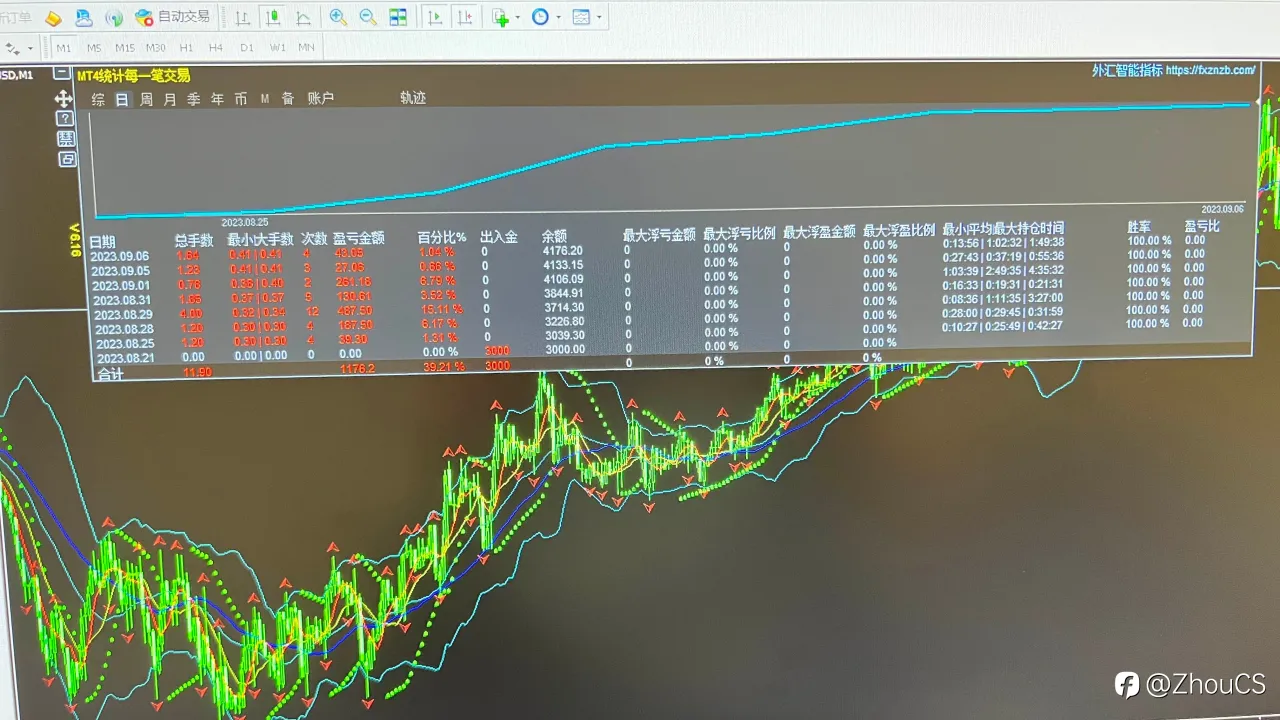Image resolution: width=1280 pixels, height=720 pixels.
Task: Click the MT4统计每一笔交易 panel title
Action: click(134, 75)
